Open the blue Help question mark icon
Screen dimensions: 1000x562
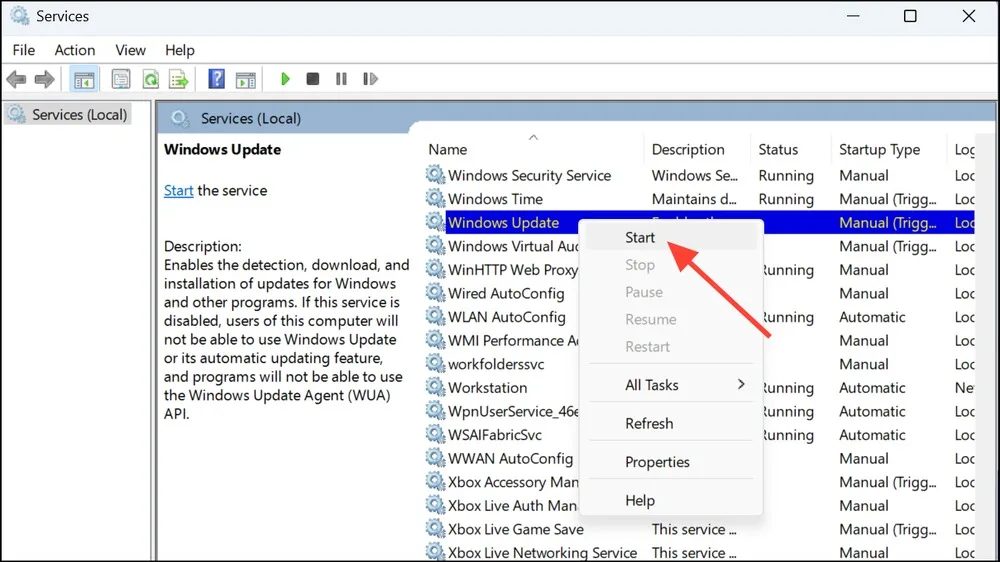217,79
